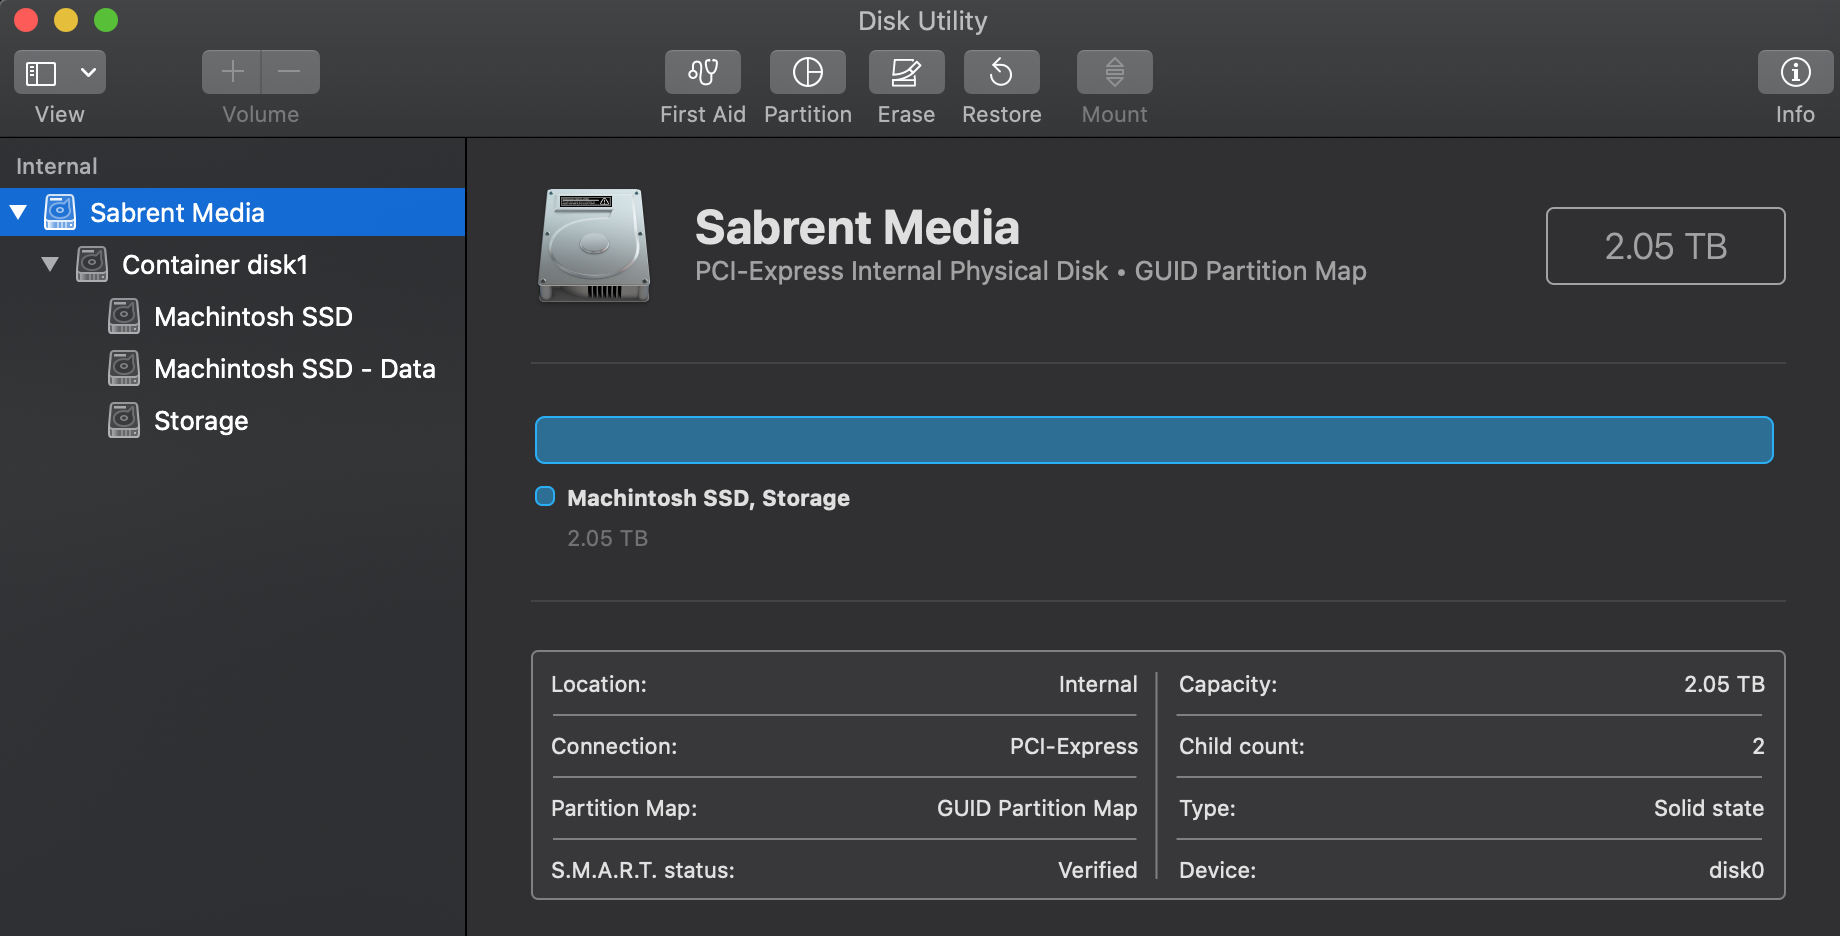Click the 2.05 TB capacity box
Viewport: 1840px width, 936px height.
coord(1665,246)
